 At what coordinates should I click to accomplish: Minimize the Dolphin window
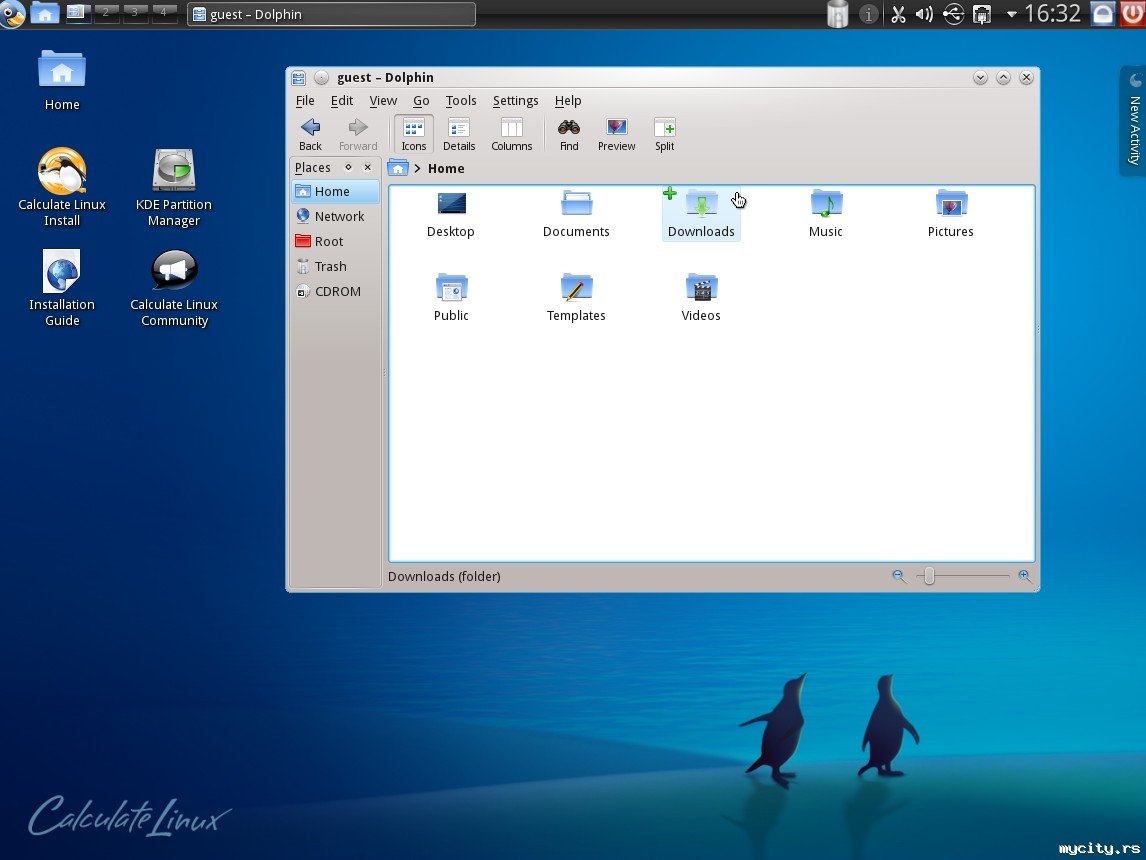click(980, 77)
